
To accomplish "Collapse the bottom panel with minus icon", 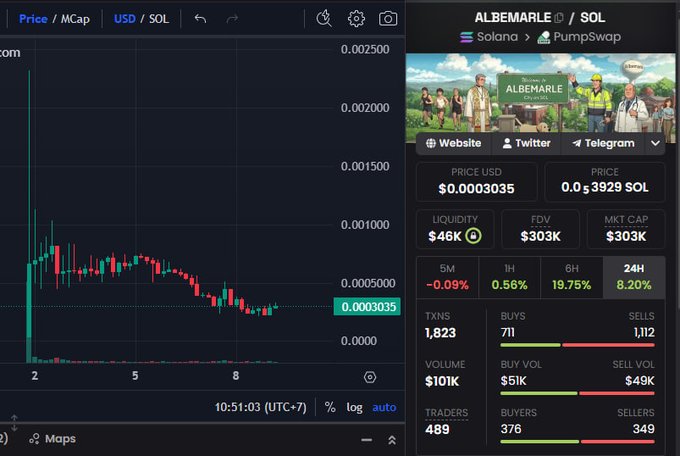I will click(366, 440).
